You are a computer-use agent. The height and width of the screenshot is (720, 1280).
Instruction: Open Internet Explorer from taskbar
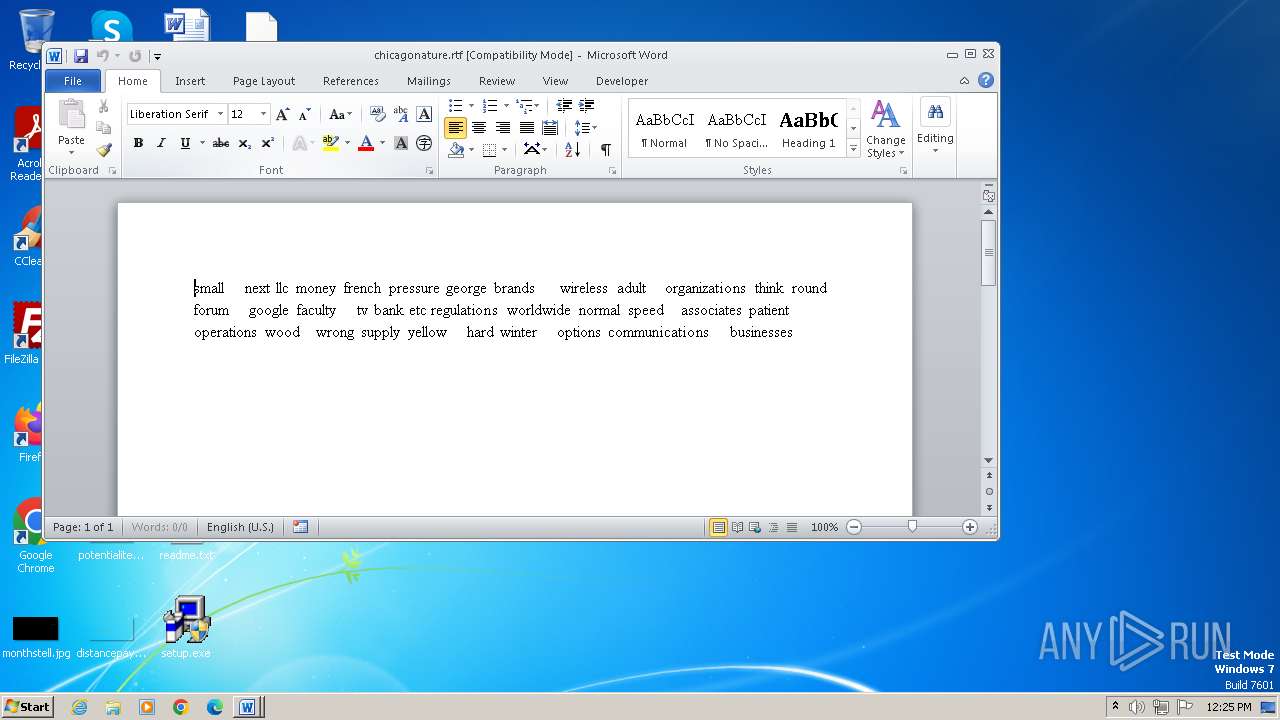(79, 707)
